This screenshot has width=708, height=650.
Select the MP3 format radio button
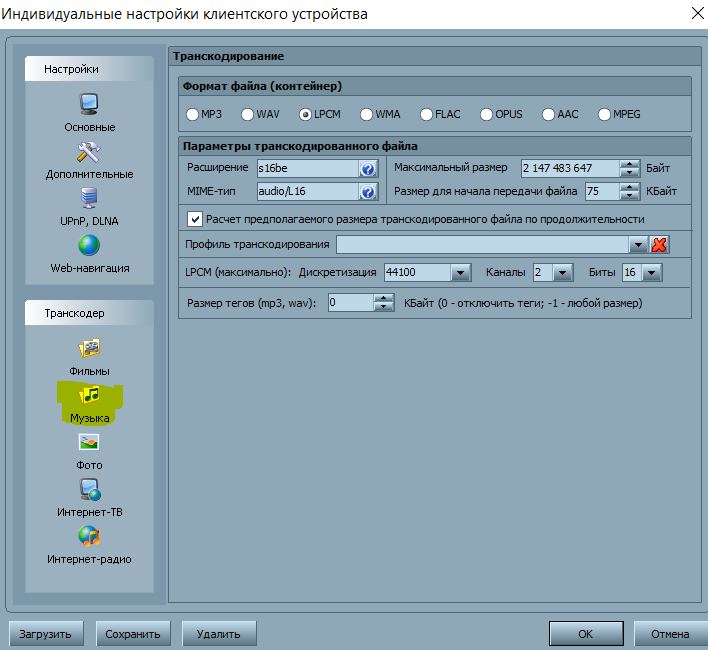192,115
